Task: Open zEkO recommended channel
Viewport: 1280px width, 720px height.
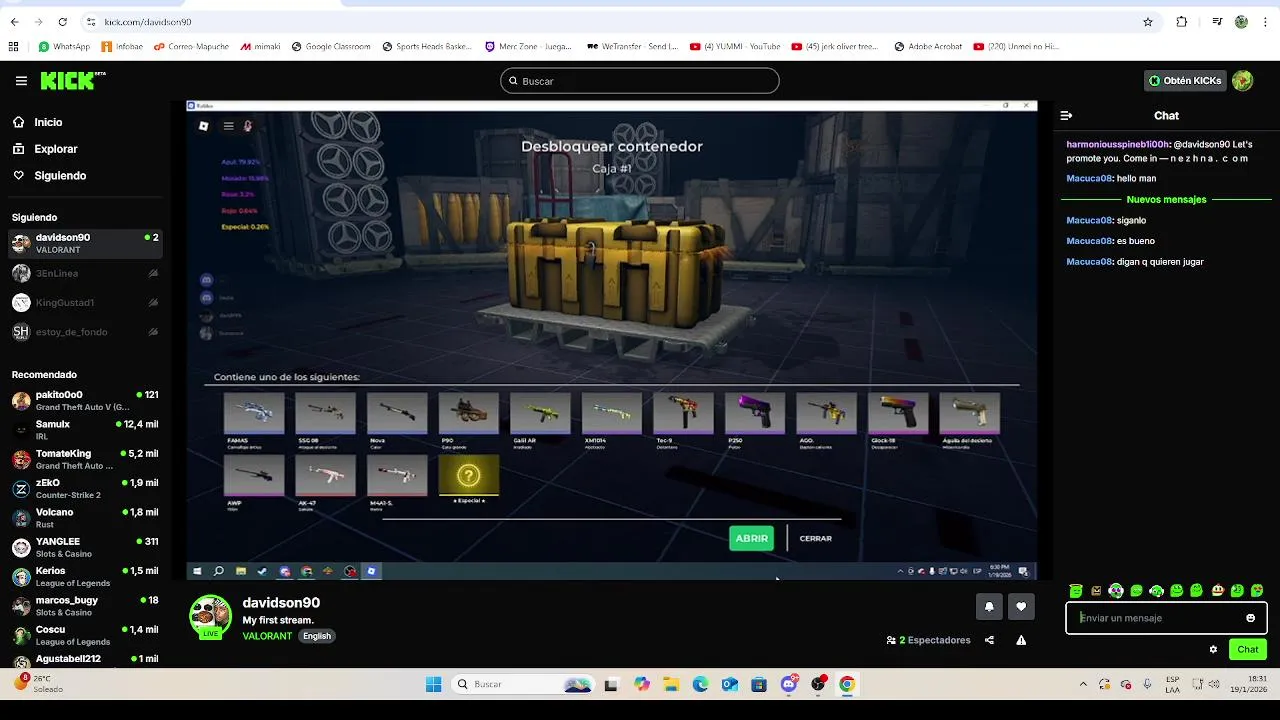Action: (85, 489)
